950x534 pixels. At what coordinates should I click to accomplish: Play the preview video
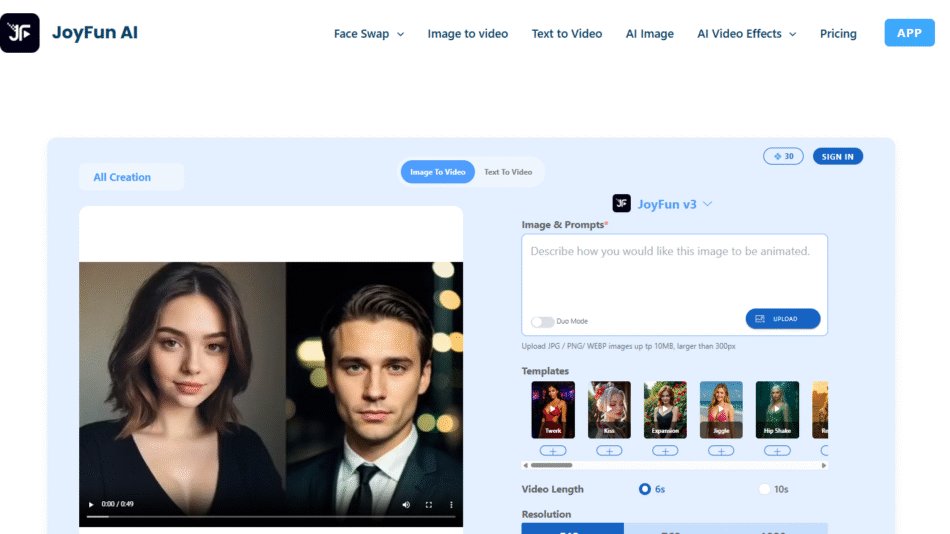pos(91,505)
